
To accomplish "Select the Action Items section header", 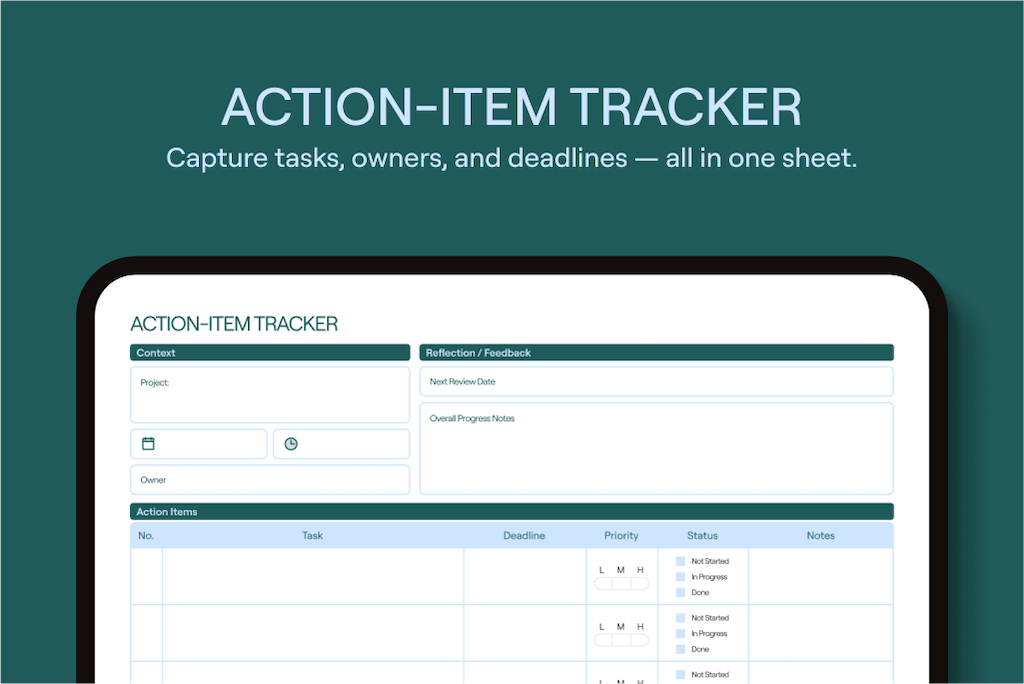I will coord(511,512).
